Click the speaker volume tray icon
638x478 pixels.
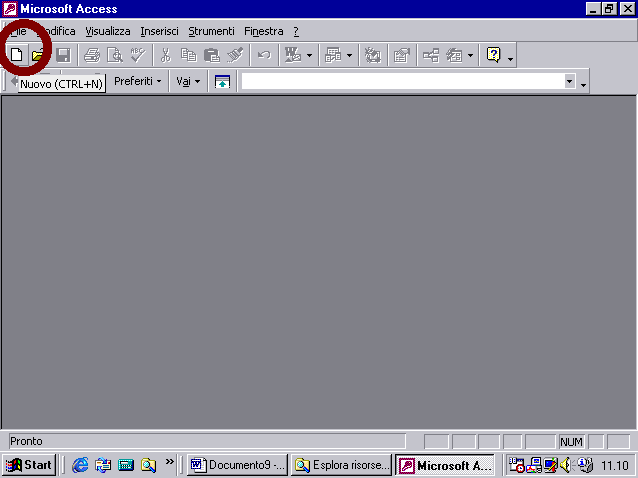pos(566,465)
